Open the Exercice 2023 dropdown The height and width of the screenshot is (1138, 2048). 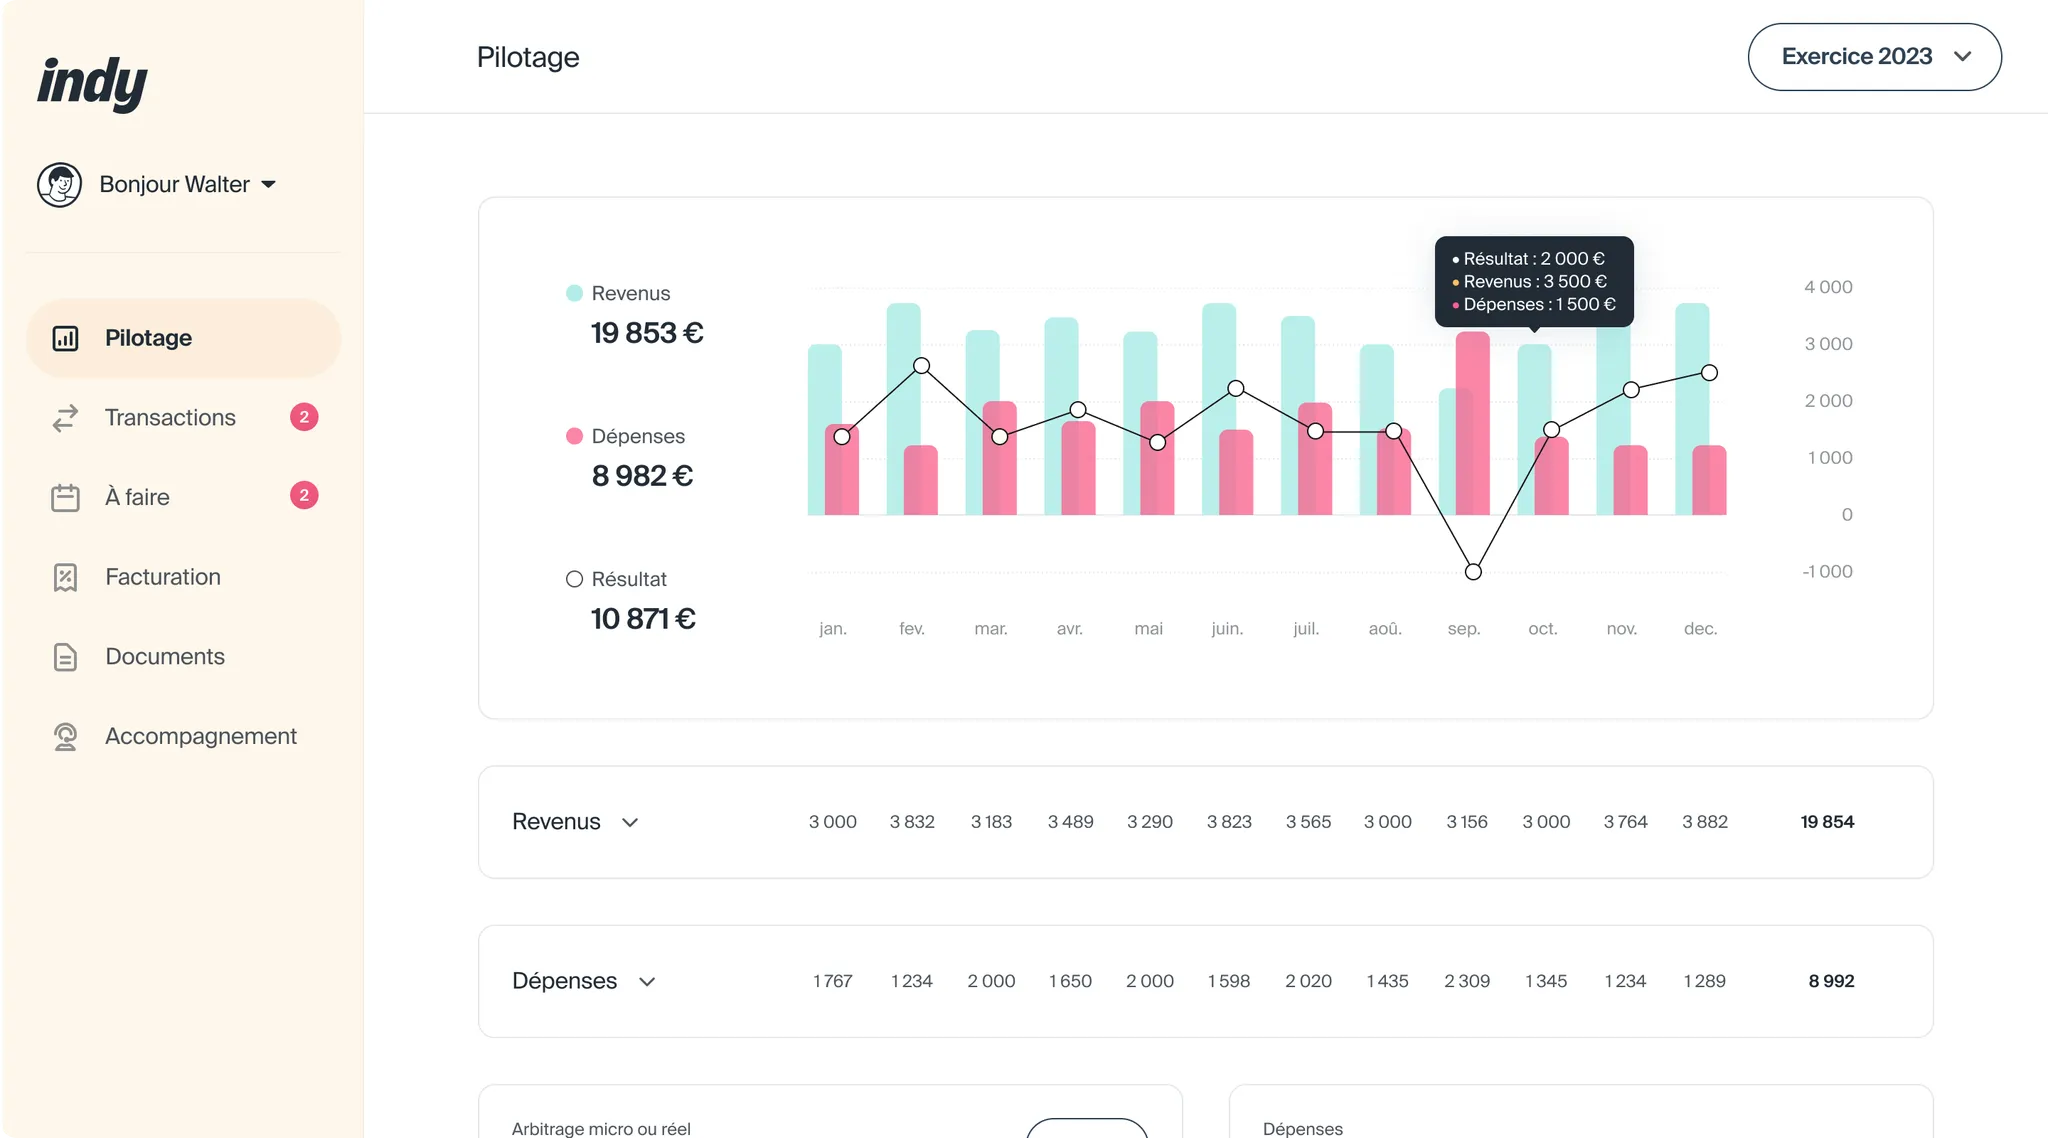(1873, 56)
